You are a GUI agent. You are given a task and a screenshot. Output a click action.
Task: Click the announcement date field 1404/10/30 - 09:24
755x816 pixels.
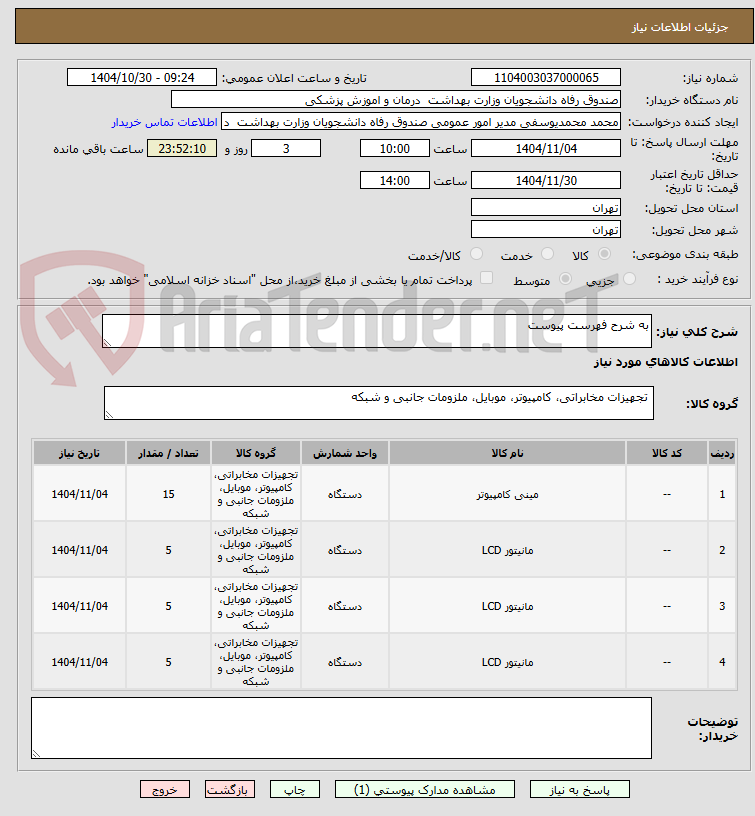[x=142, y=78]
